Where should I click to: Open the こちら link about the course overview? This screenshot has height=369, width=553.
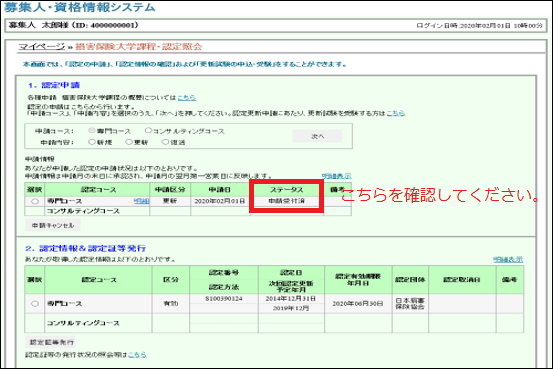coord(187,98)
